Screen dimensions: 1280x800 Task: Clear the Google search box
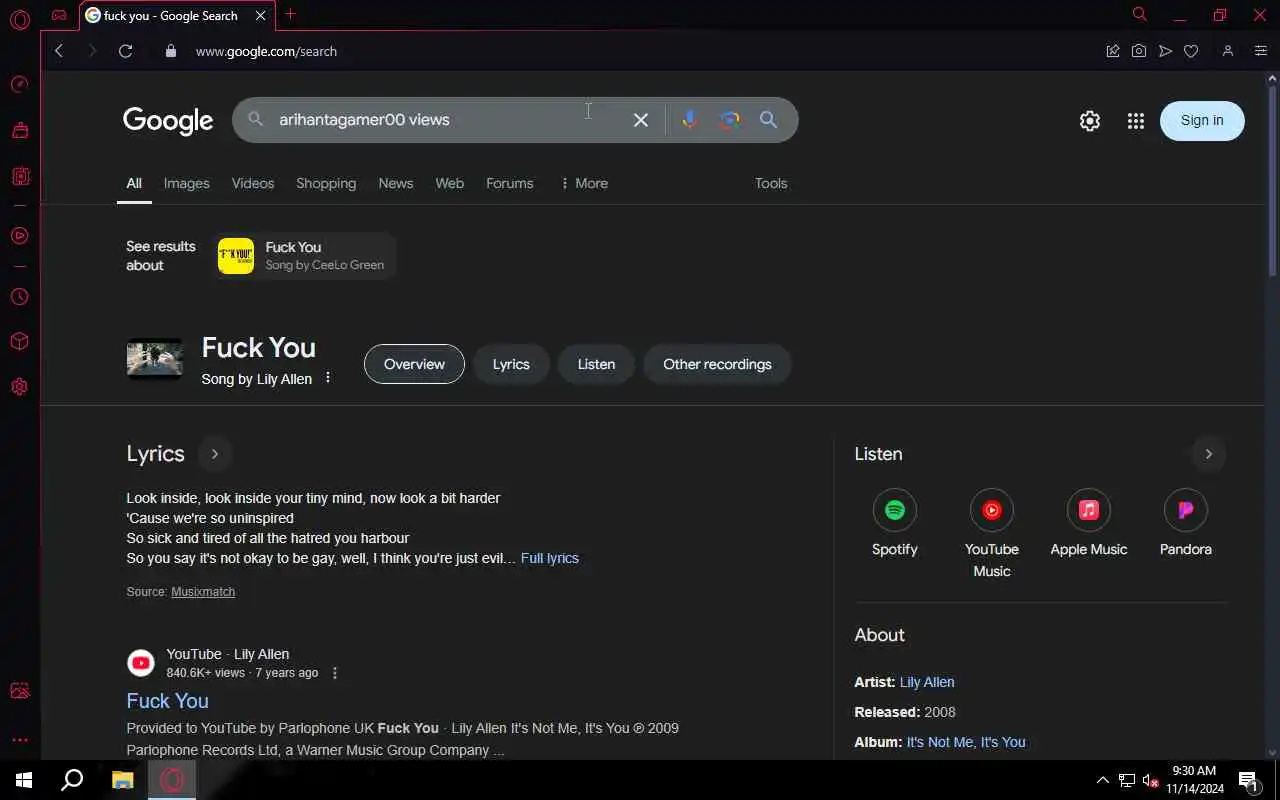641,120
